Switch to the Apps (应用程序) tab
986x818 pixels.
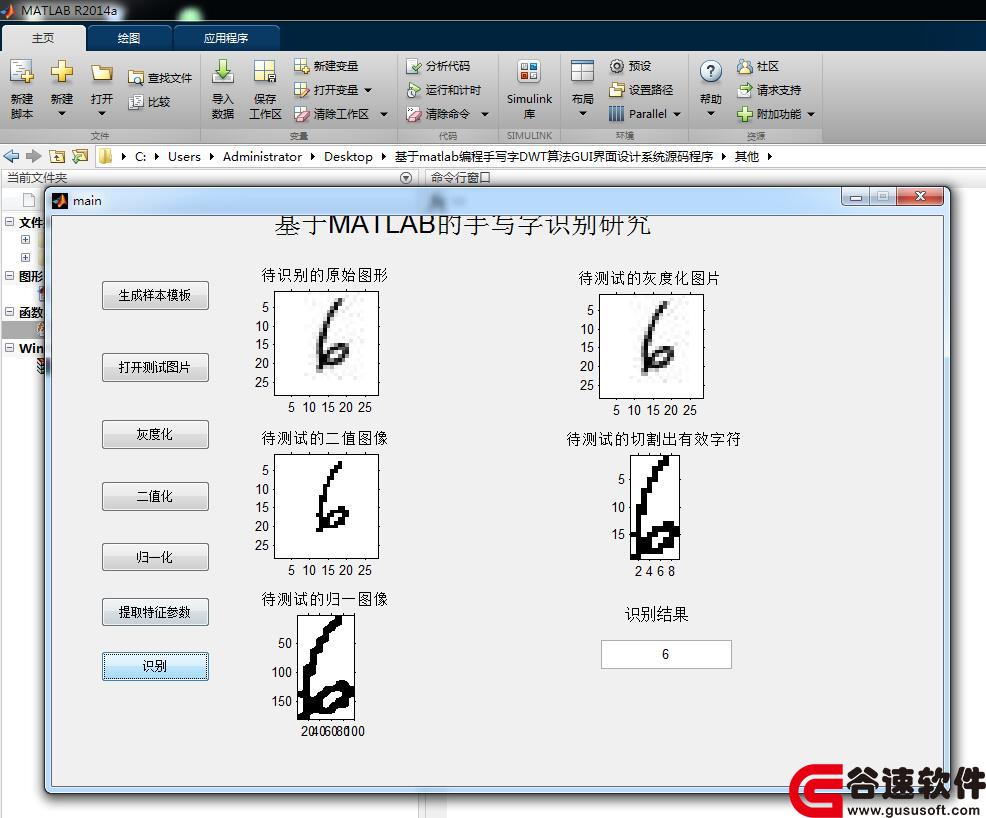(x=226, y=38)
